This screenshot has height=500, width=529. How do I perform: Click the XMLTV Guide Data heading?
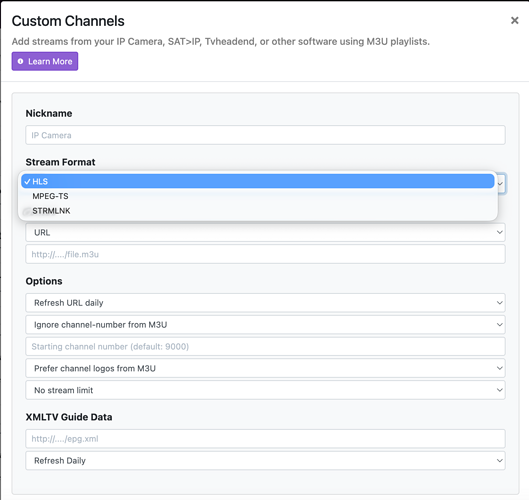[69, 417]
